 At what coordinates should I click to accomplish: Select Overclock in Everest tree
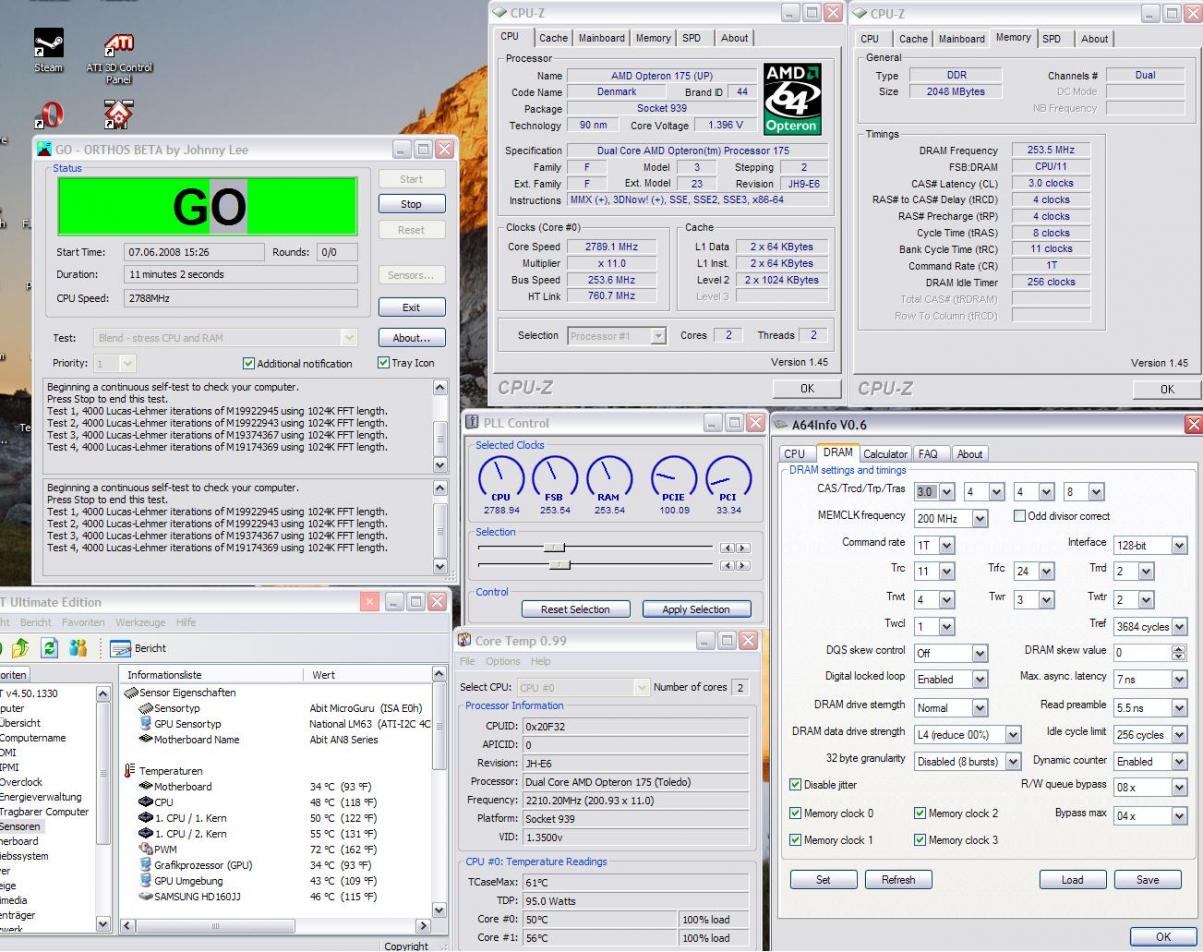click(20, 782)
